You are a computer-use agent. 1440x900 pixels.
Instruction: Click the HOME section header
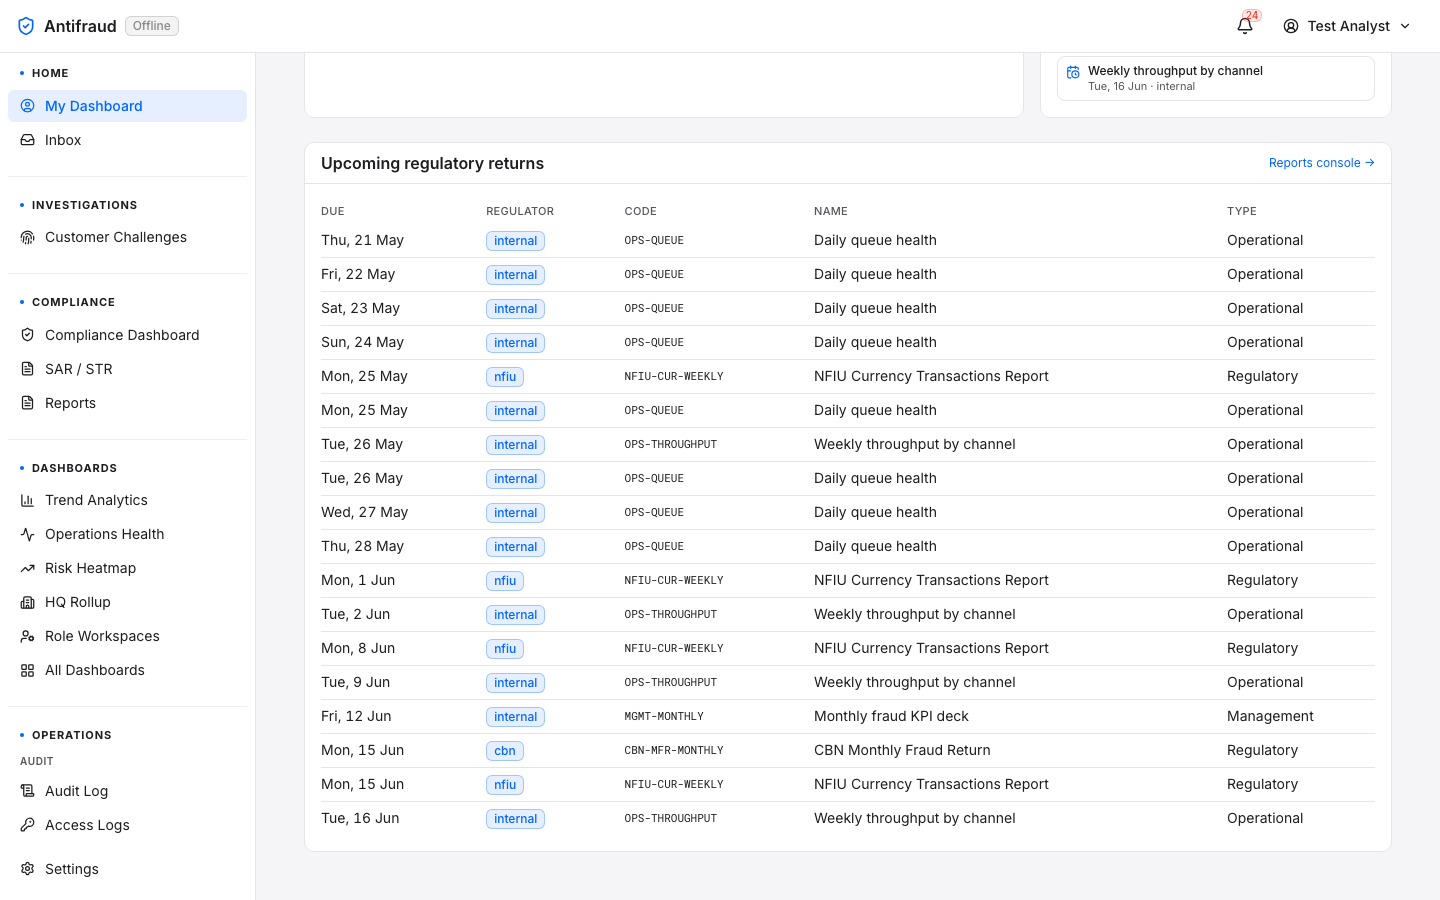coord(50,73)
